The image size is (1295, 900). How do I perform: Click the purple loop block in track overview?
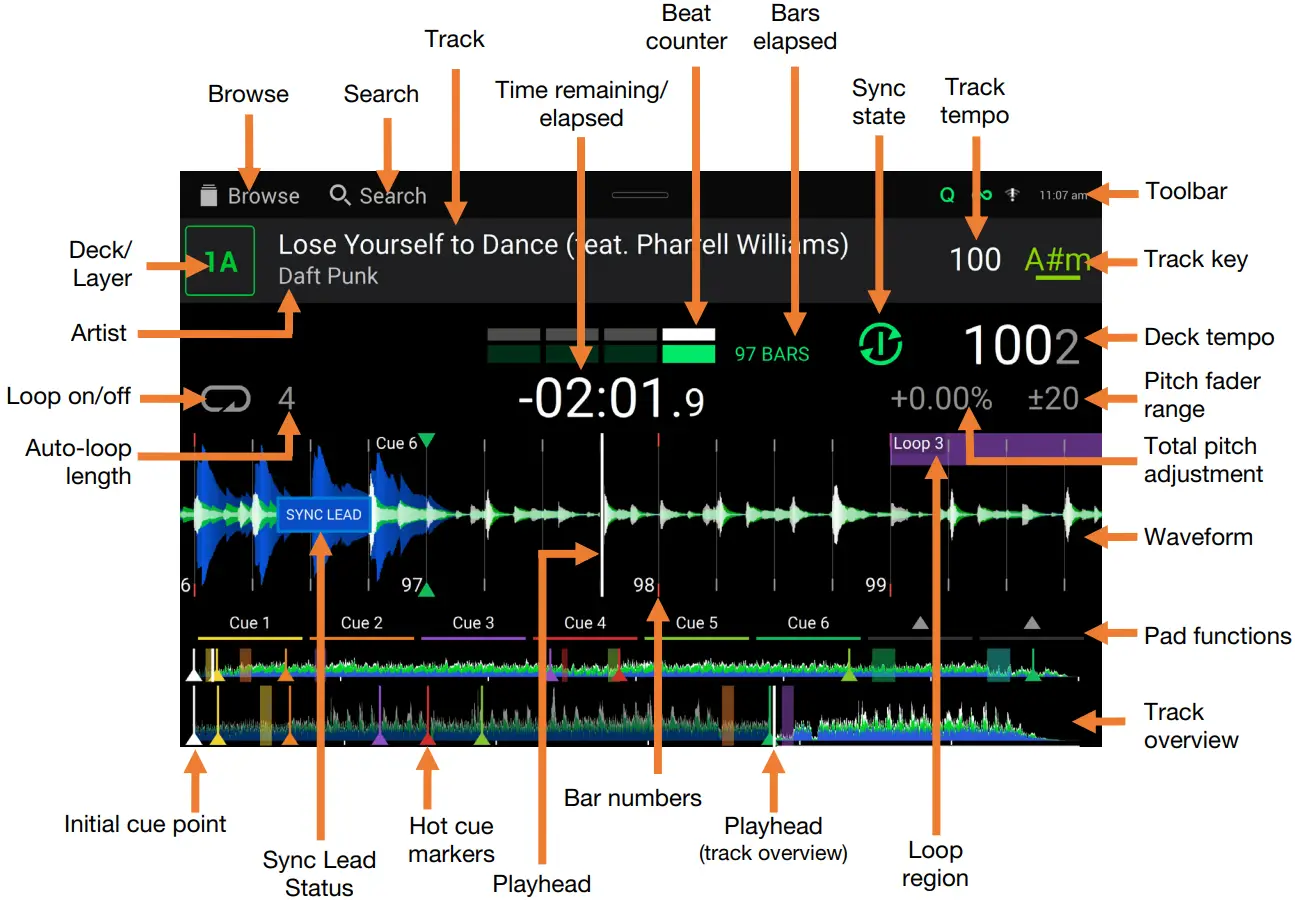click(x=787, y=714)
